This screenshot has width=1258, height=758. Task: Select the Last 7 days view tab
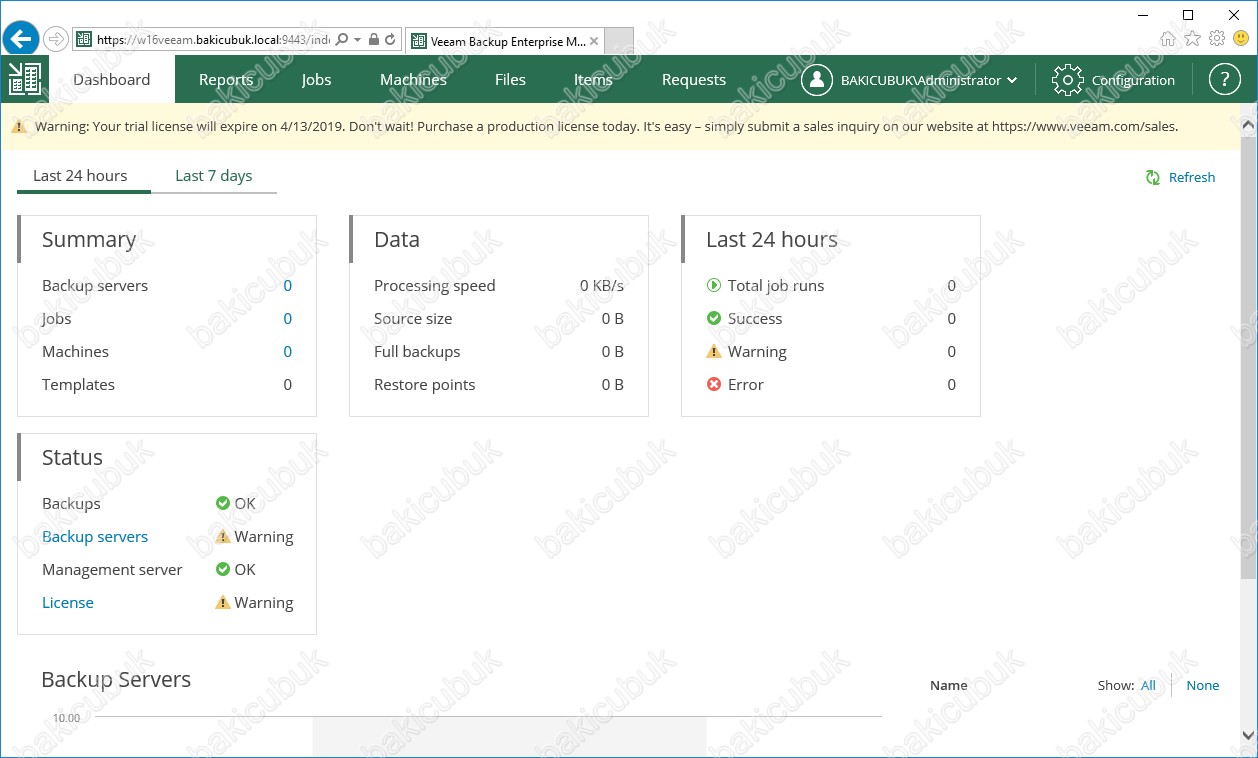pos(214,175)
